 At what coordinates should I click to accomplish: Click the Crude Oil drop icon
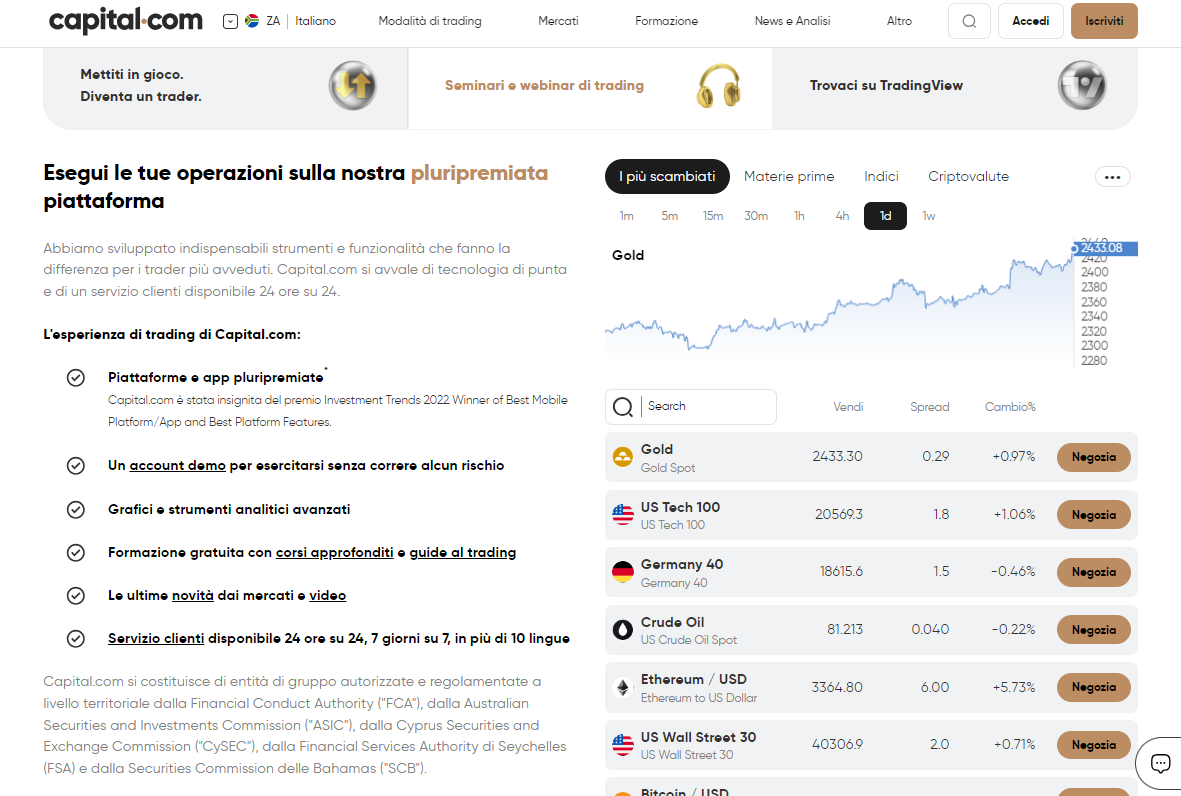(623, 630)
